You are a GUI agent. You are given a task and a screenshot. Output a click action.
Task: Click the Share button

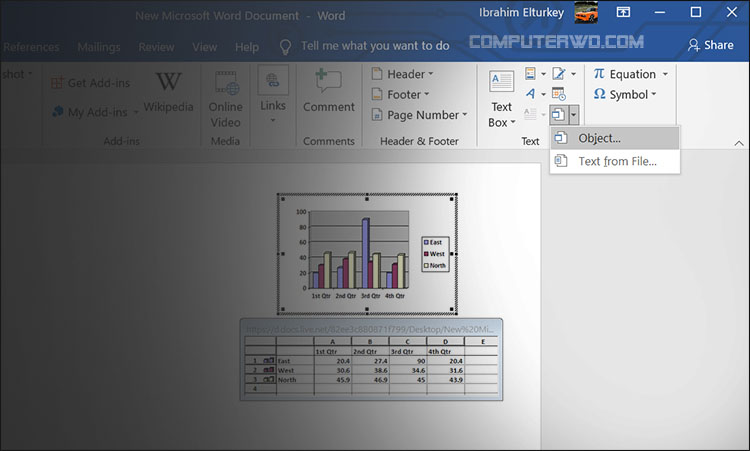pos(711,45)
